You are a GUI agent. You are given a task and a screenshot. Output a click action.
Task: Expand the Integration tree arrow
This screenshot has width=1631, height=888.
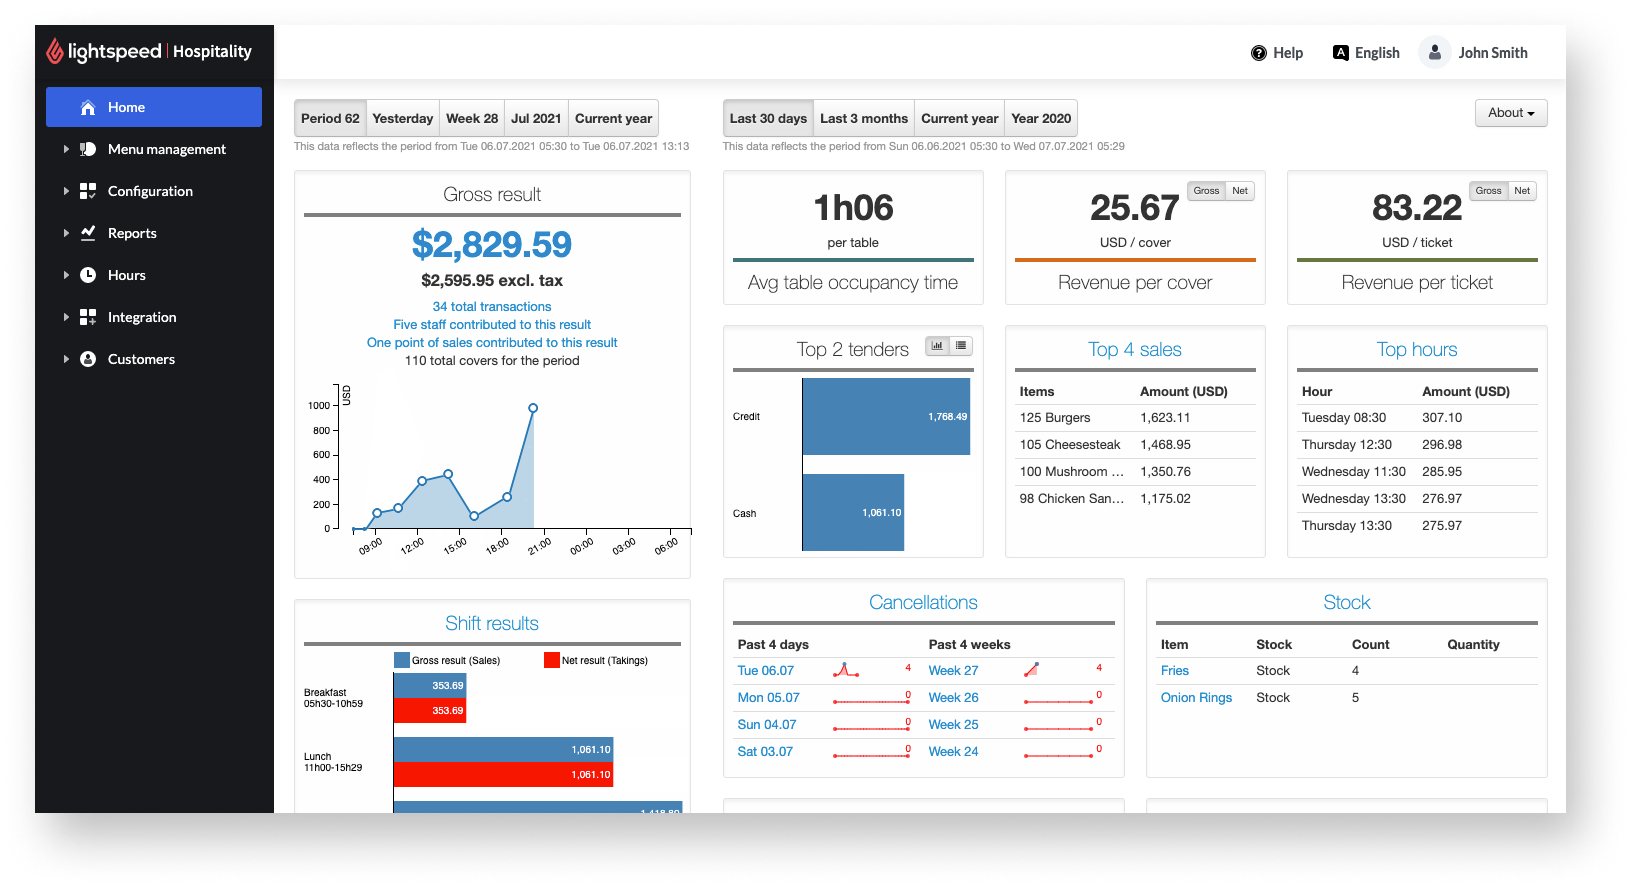(66, 317)
